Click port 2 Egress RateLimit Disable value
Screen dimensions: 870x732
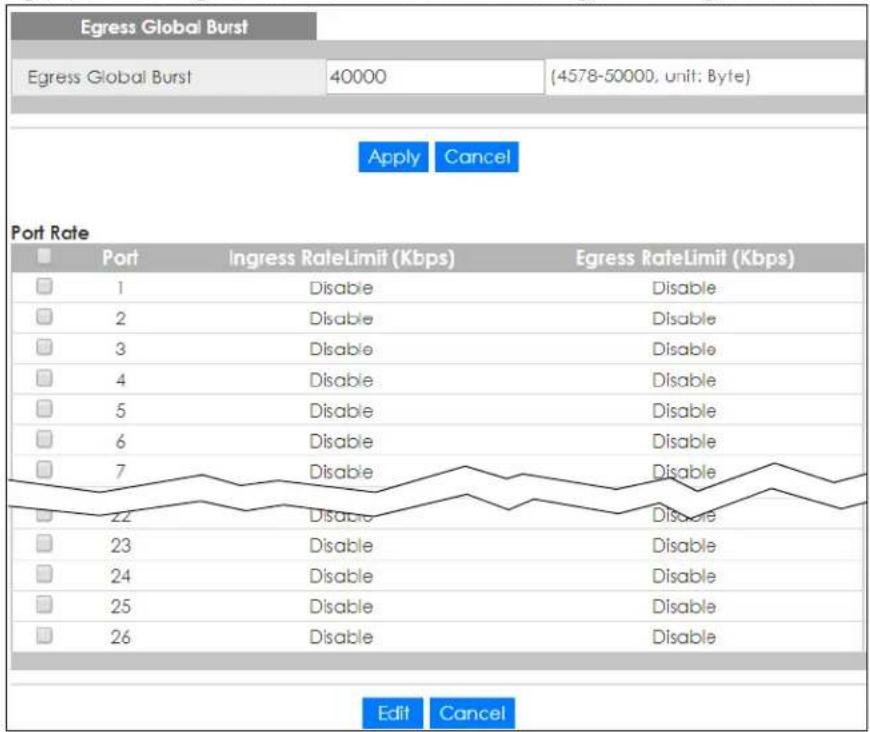(684, 319)
